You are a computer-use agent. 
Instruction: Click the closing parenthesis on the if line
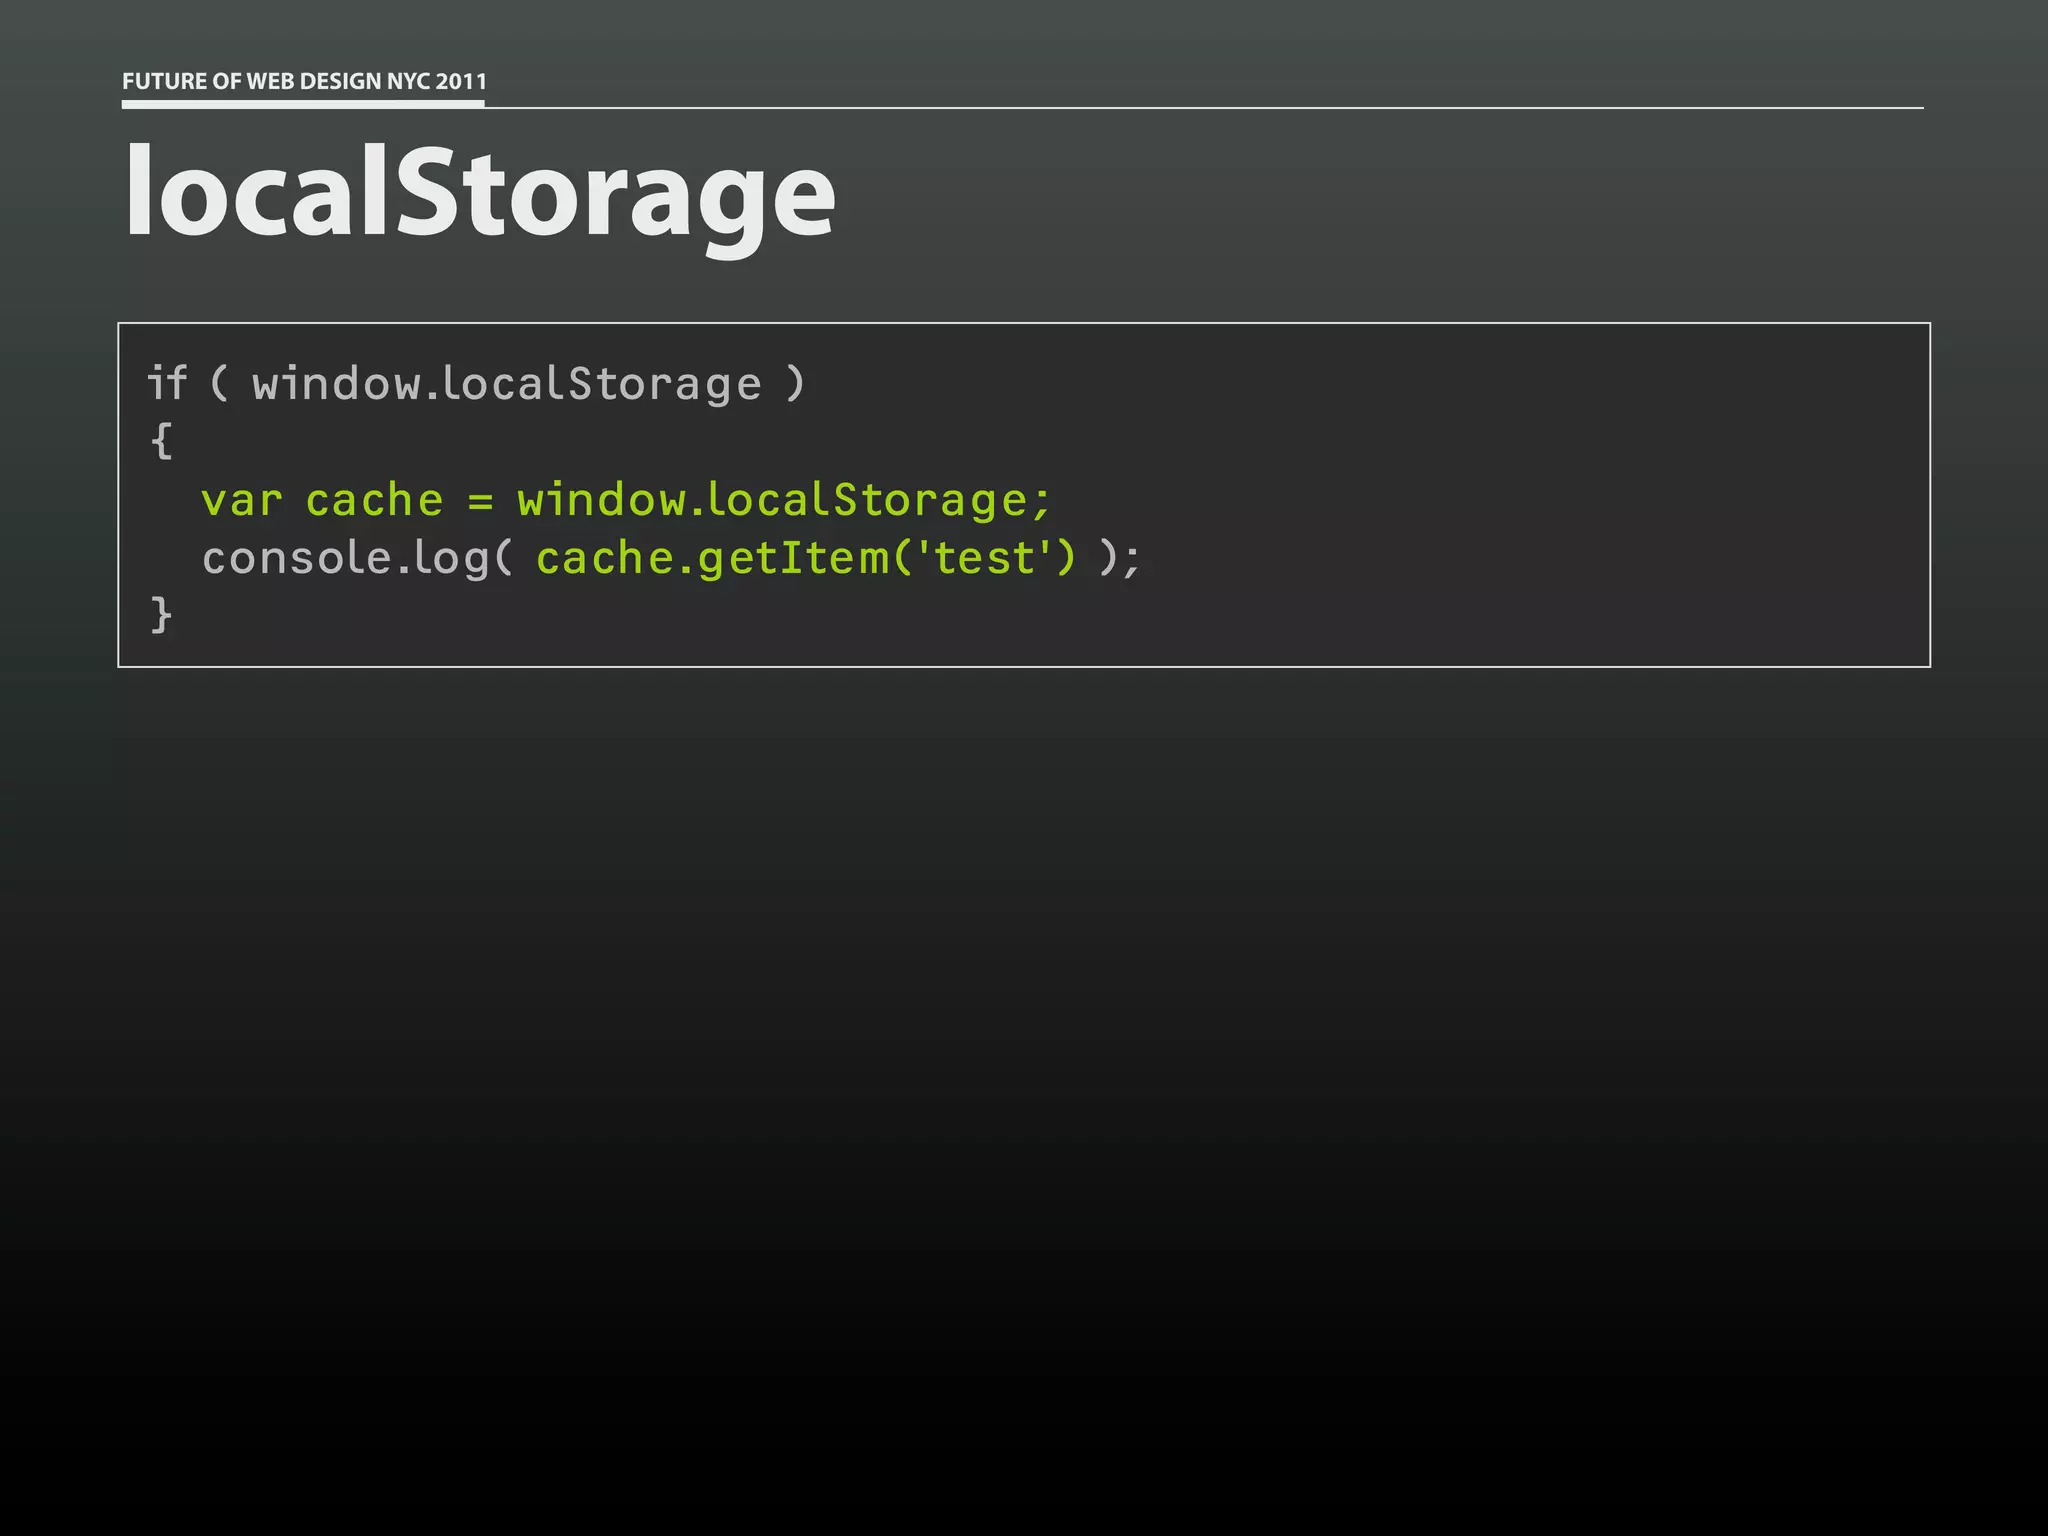tap(795, 383)
